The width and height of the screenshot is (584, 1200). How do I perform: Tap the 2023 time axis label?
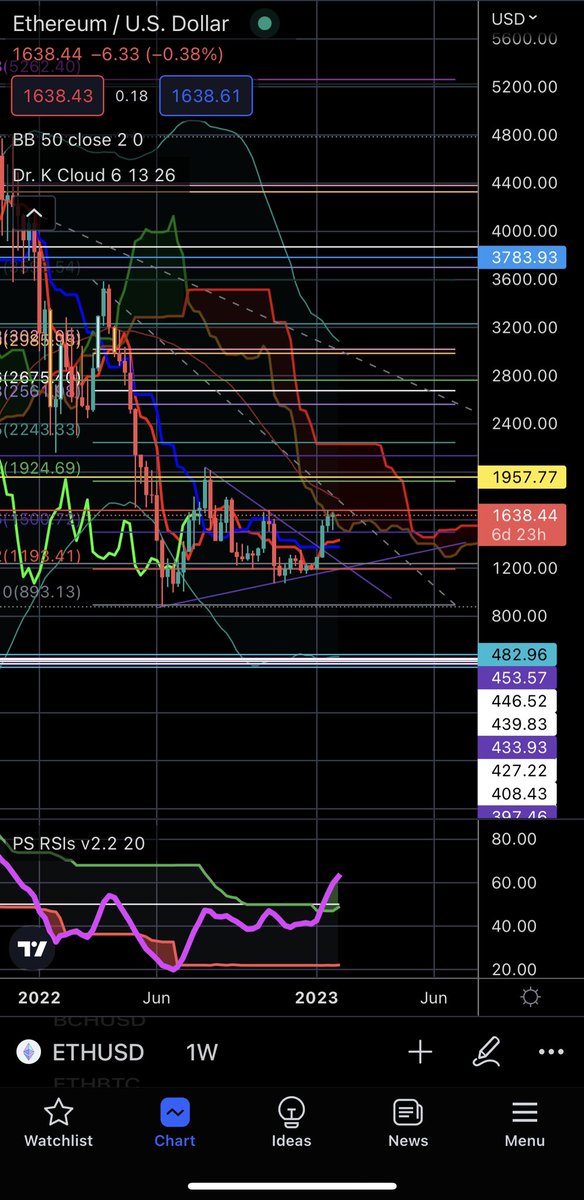pyautogui.click(x=317, y=998)
